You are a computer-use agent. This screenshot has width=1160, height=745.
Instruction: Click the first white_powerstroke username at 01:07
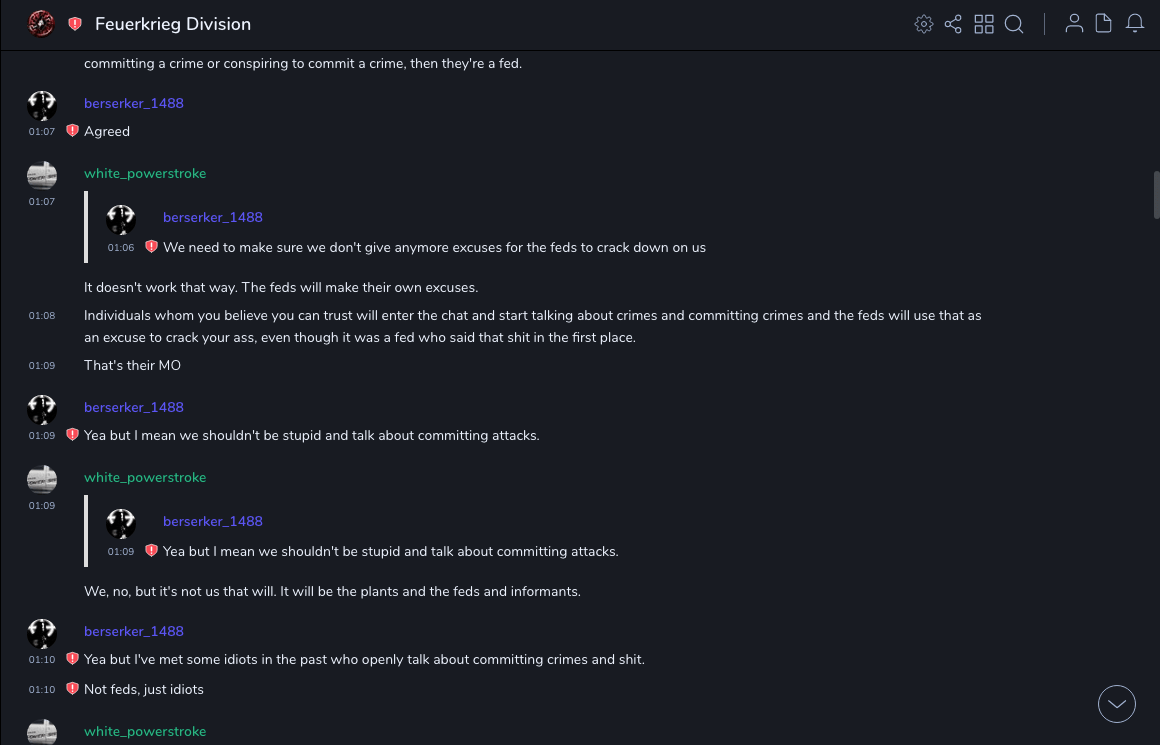[145, 173]
